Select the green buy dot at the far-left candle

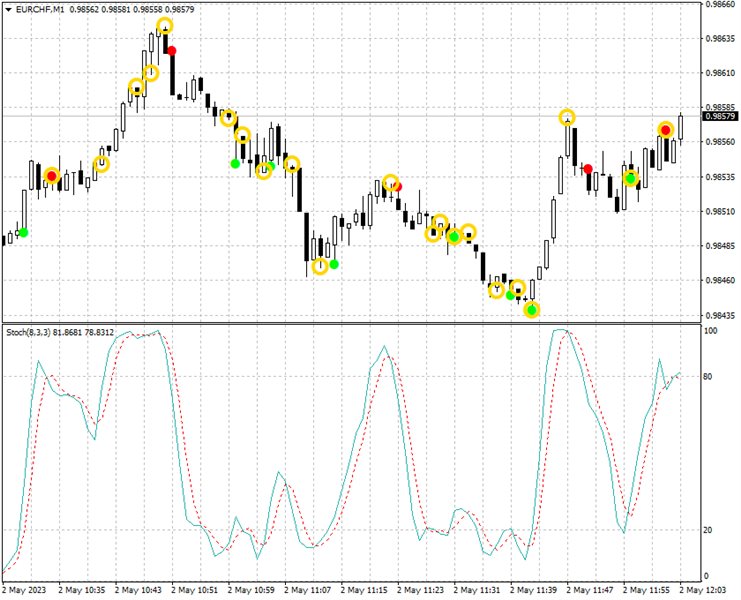[x=23, y=232]
